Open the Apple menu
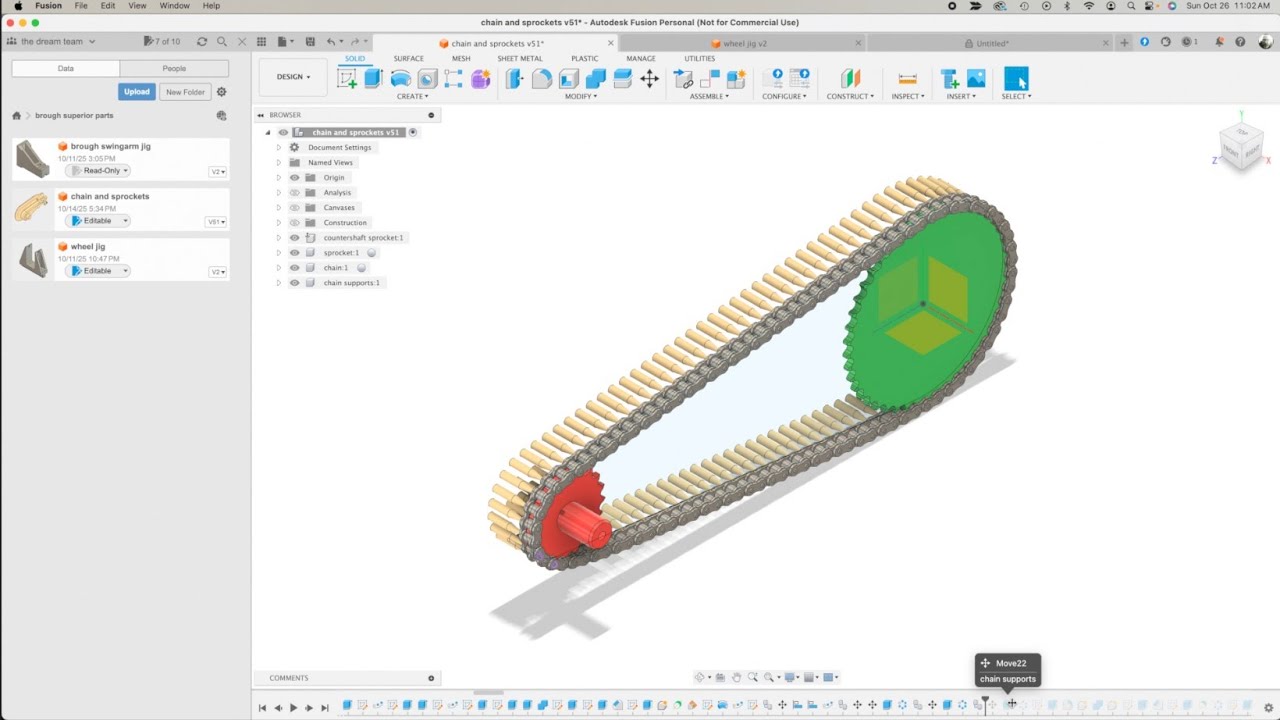Screen dimensions: 1280x720 pos(18,6)
